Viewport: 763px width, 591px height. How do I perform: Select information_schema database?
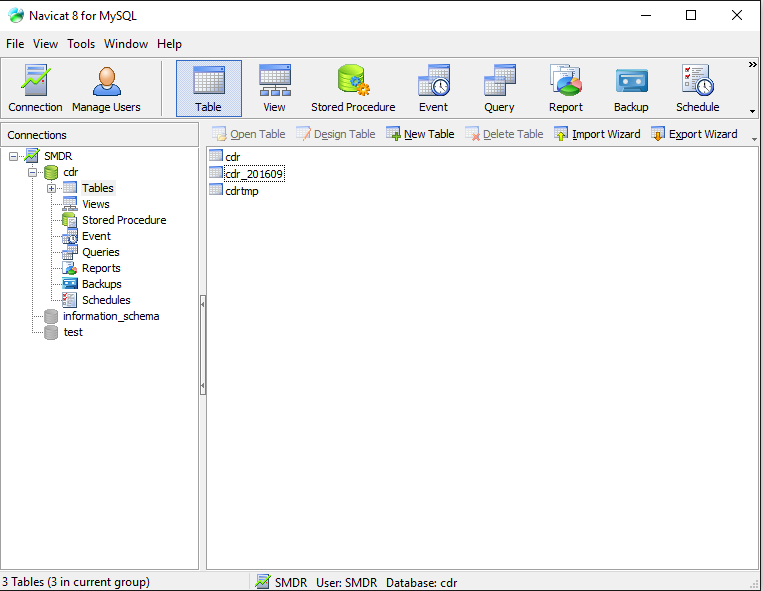pos(111,316)
